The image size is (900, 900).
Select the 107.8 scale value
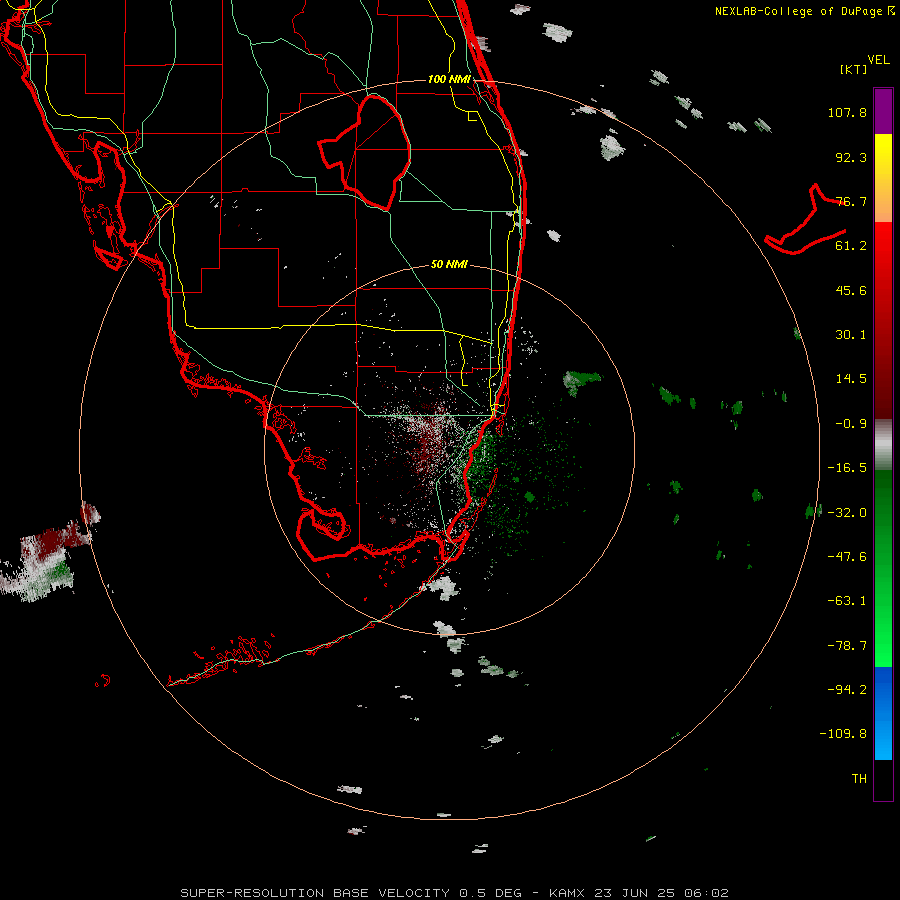847,112
